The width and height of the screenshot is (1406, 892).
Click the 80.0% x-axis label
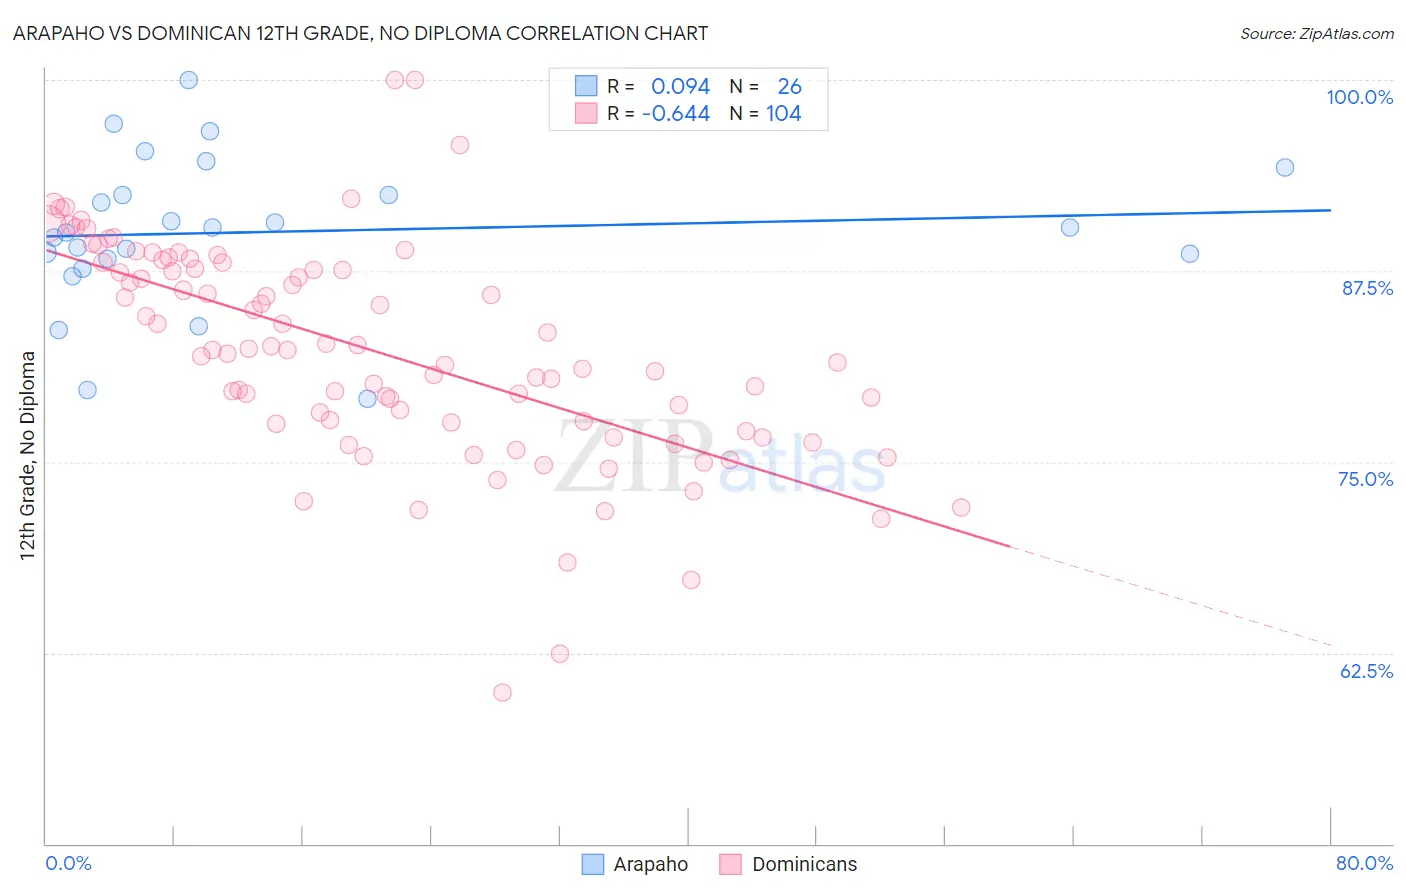click(x=1364, y=863)
